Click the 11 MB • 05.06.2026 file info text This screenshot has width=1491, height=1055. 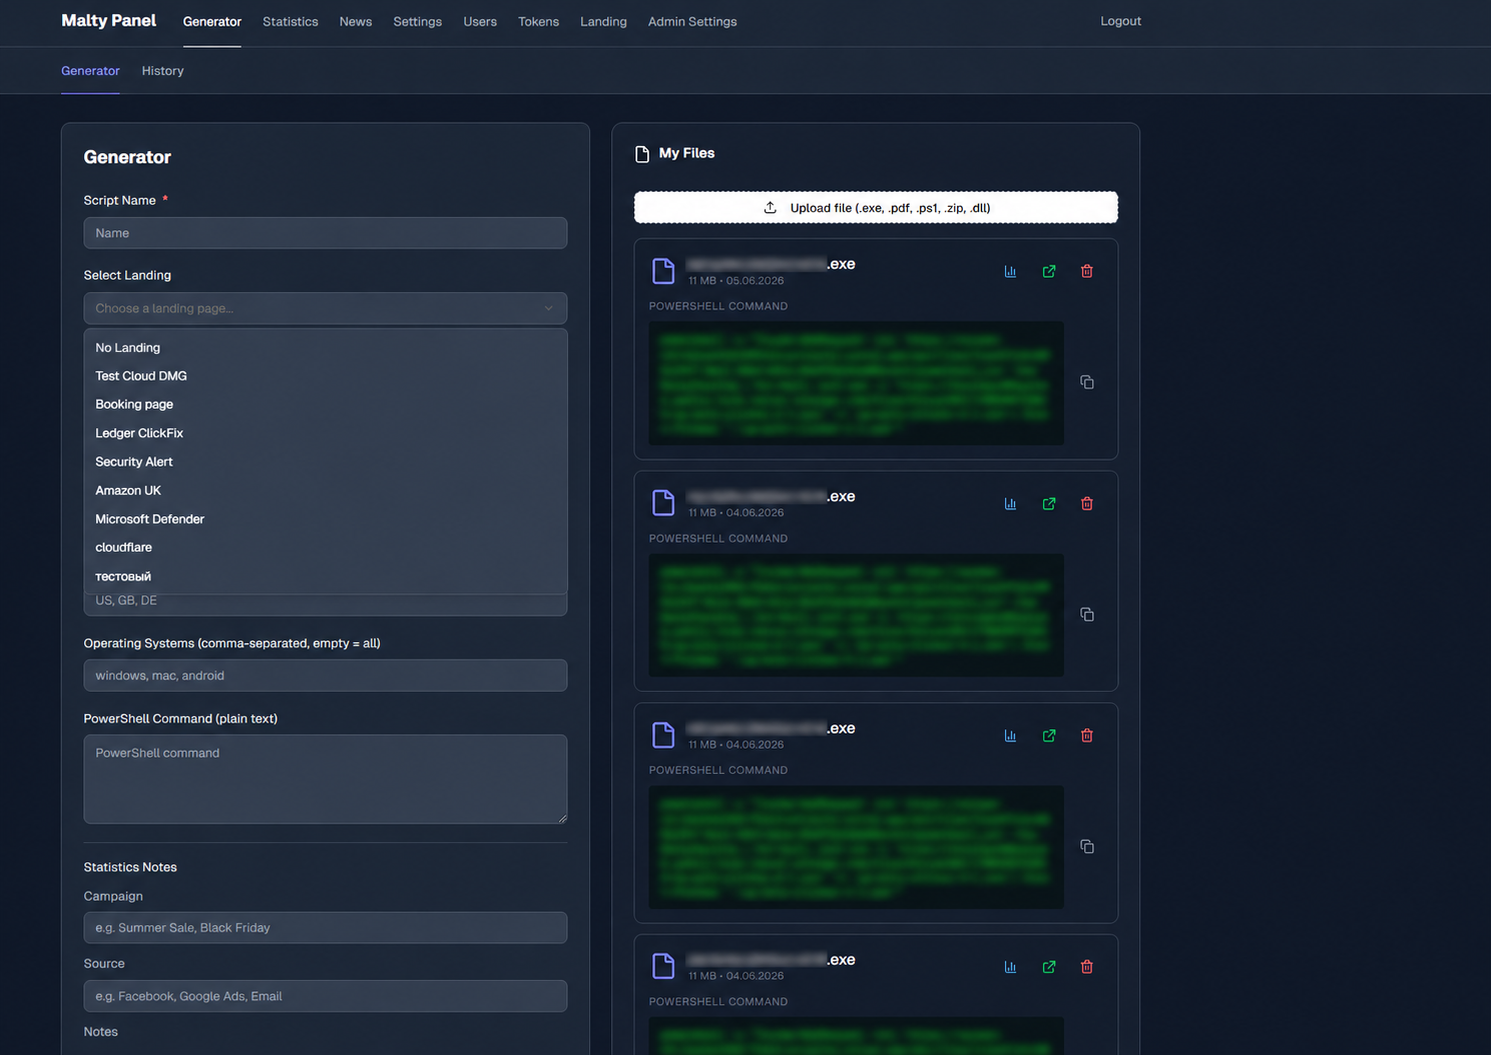736,281
